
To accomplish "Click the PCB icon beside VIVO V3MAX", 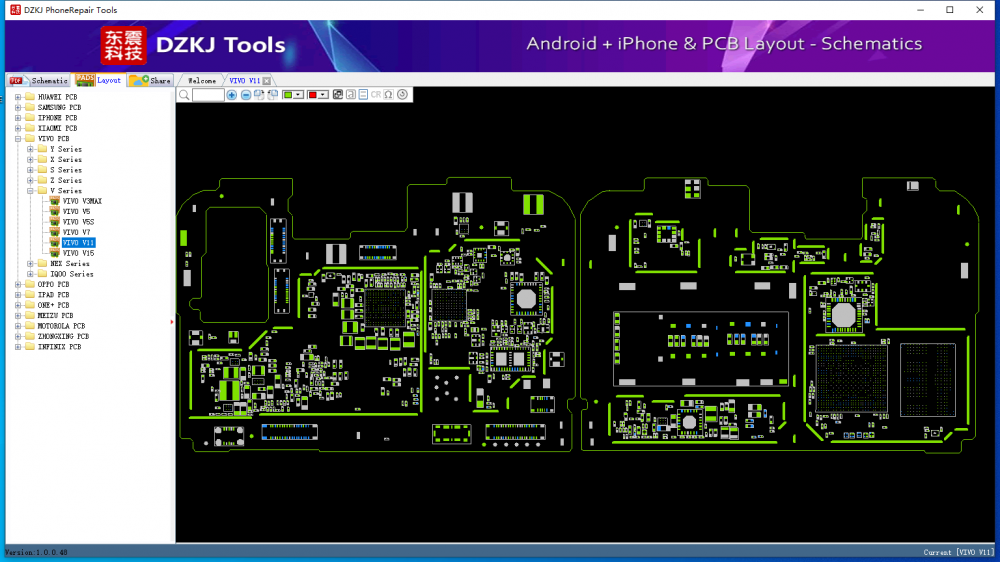I will click(54, 201).
